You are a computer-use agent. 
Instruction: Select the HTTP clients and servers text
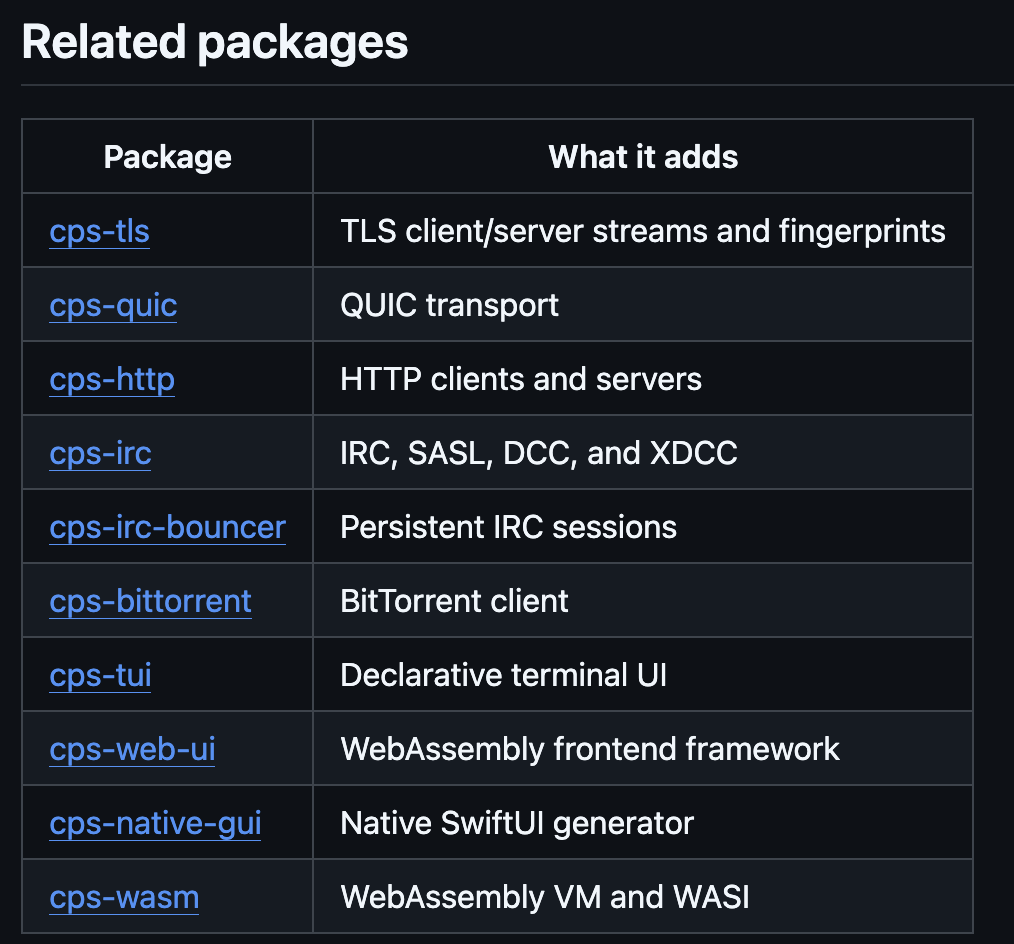pos(521,379)
